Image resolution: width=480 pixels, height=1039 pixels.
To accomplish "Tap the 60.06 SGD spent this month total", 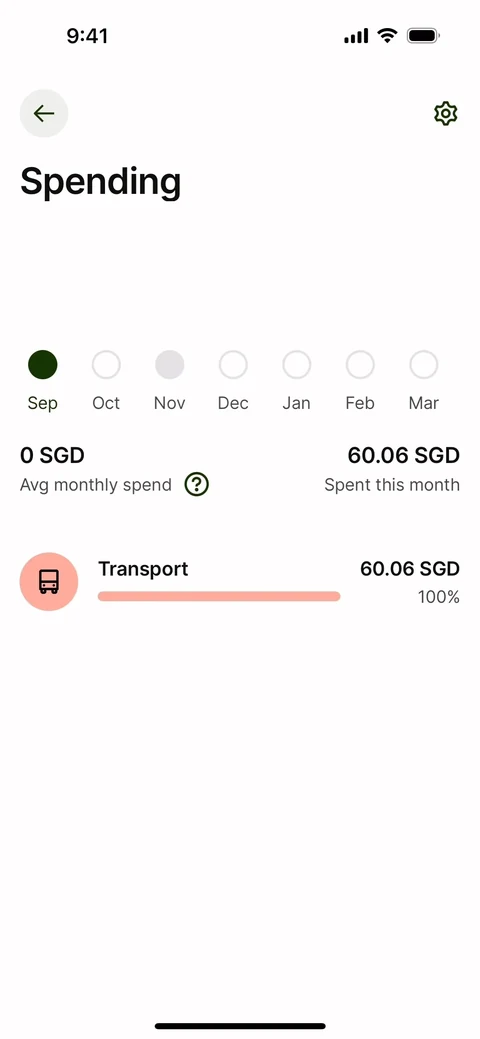I will pos(404,456).
